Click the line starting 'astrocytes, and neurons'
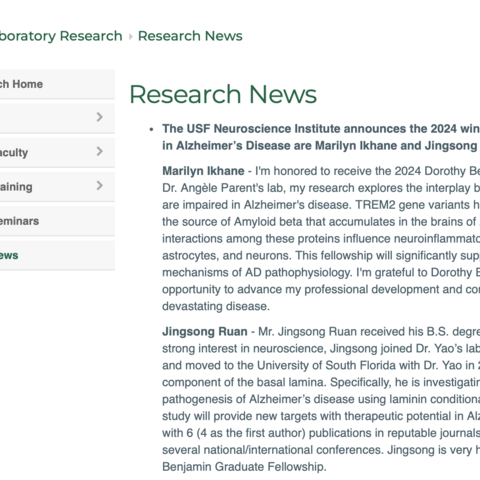The height and width of the screenshot is (480, 480). [321, 256]
